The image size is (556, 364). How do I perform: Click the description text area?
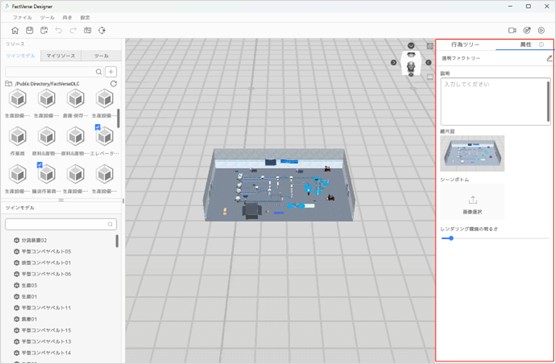click(x=495, y=101)
